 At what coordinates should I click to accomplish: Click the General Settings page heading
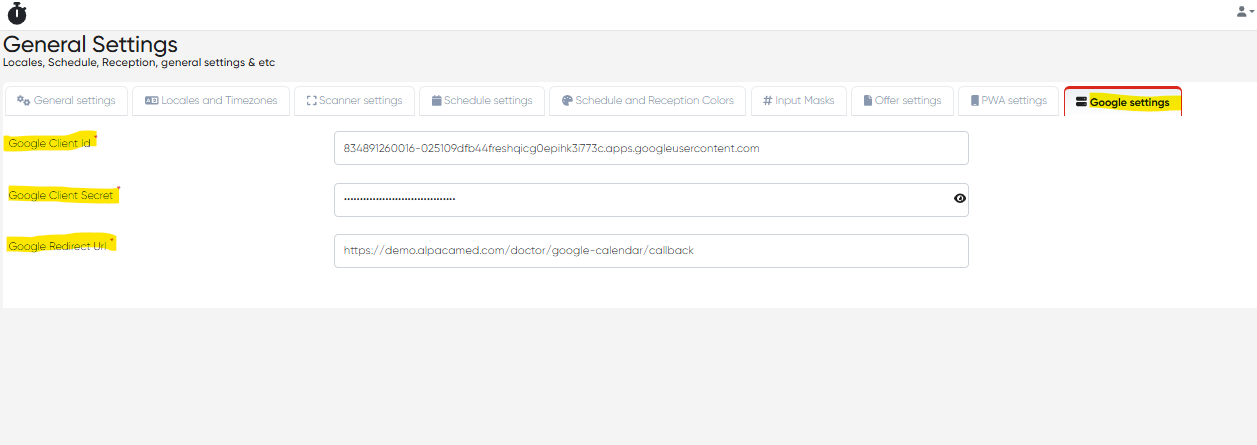click(x=91, y=45)
